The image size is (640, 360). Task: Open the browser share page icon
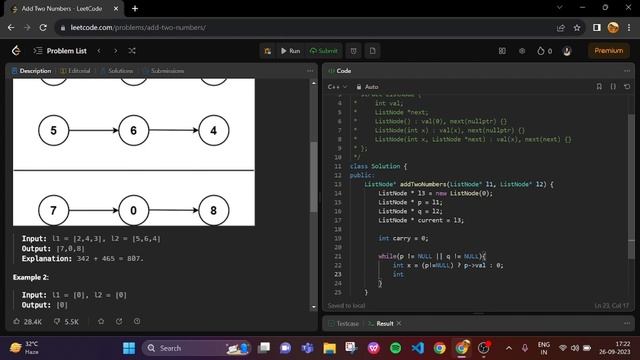tap(560, 28)
